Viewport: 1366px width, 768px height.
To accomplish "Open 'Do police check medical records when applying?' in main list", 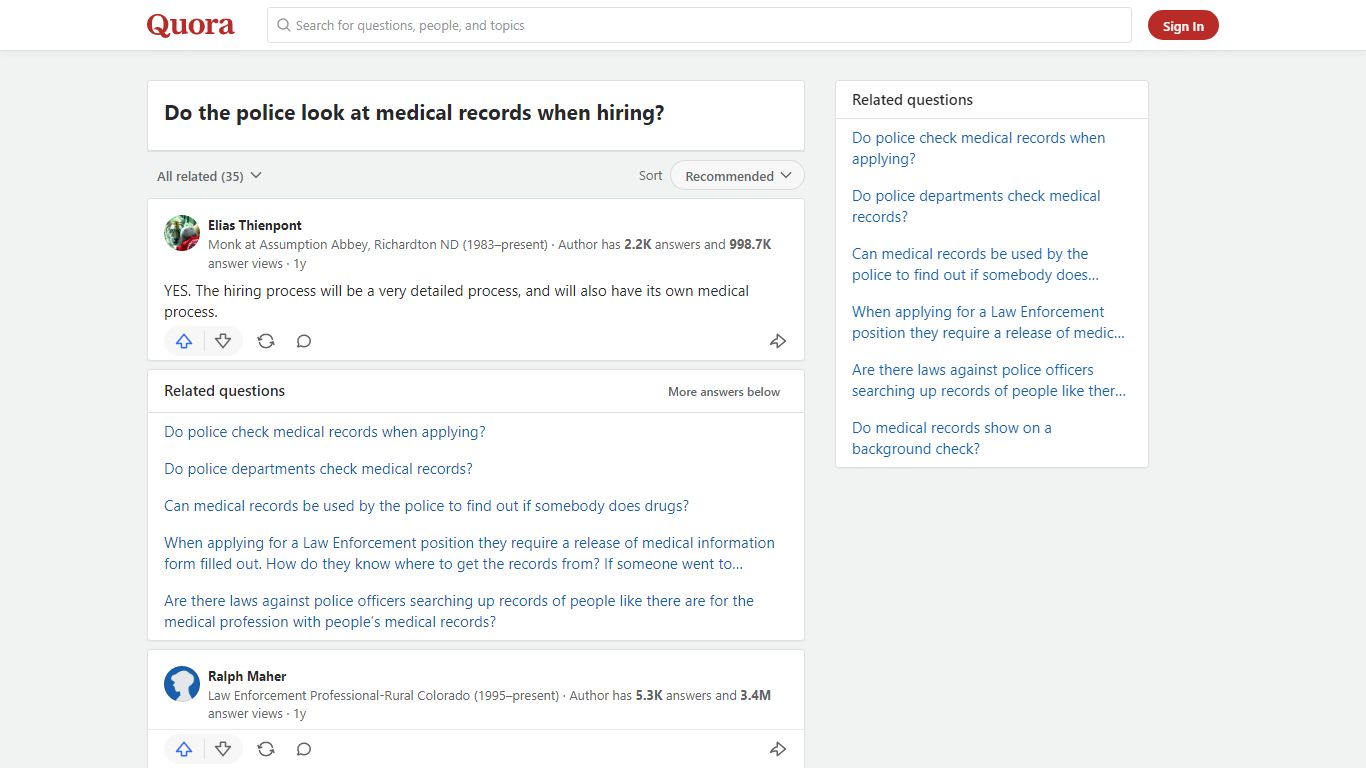I will (325, 432).
